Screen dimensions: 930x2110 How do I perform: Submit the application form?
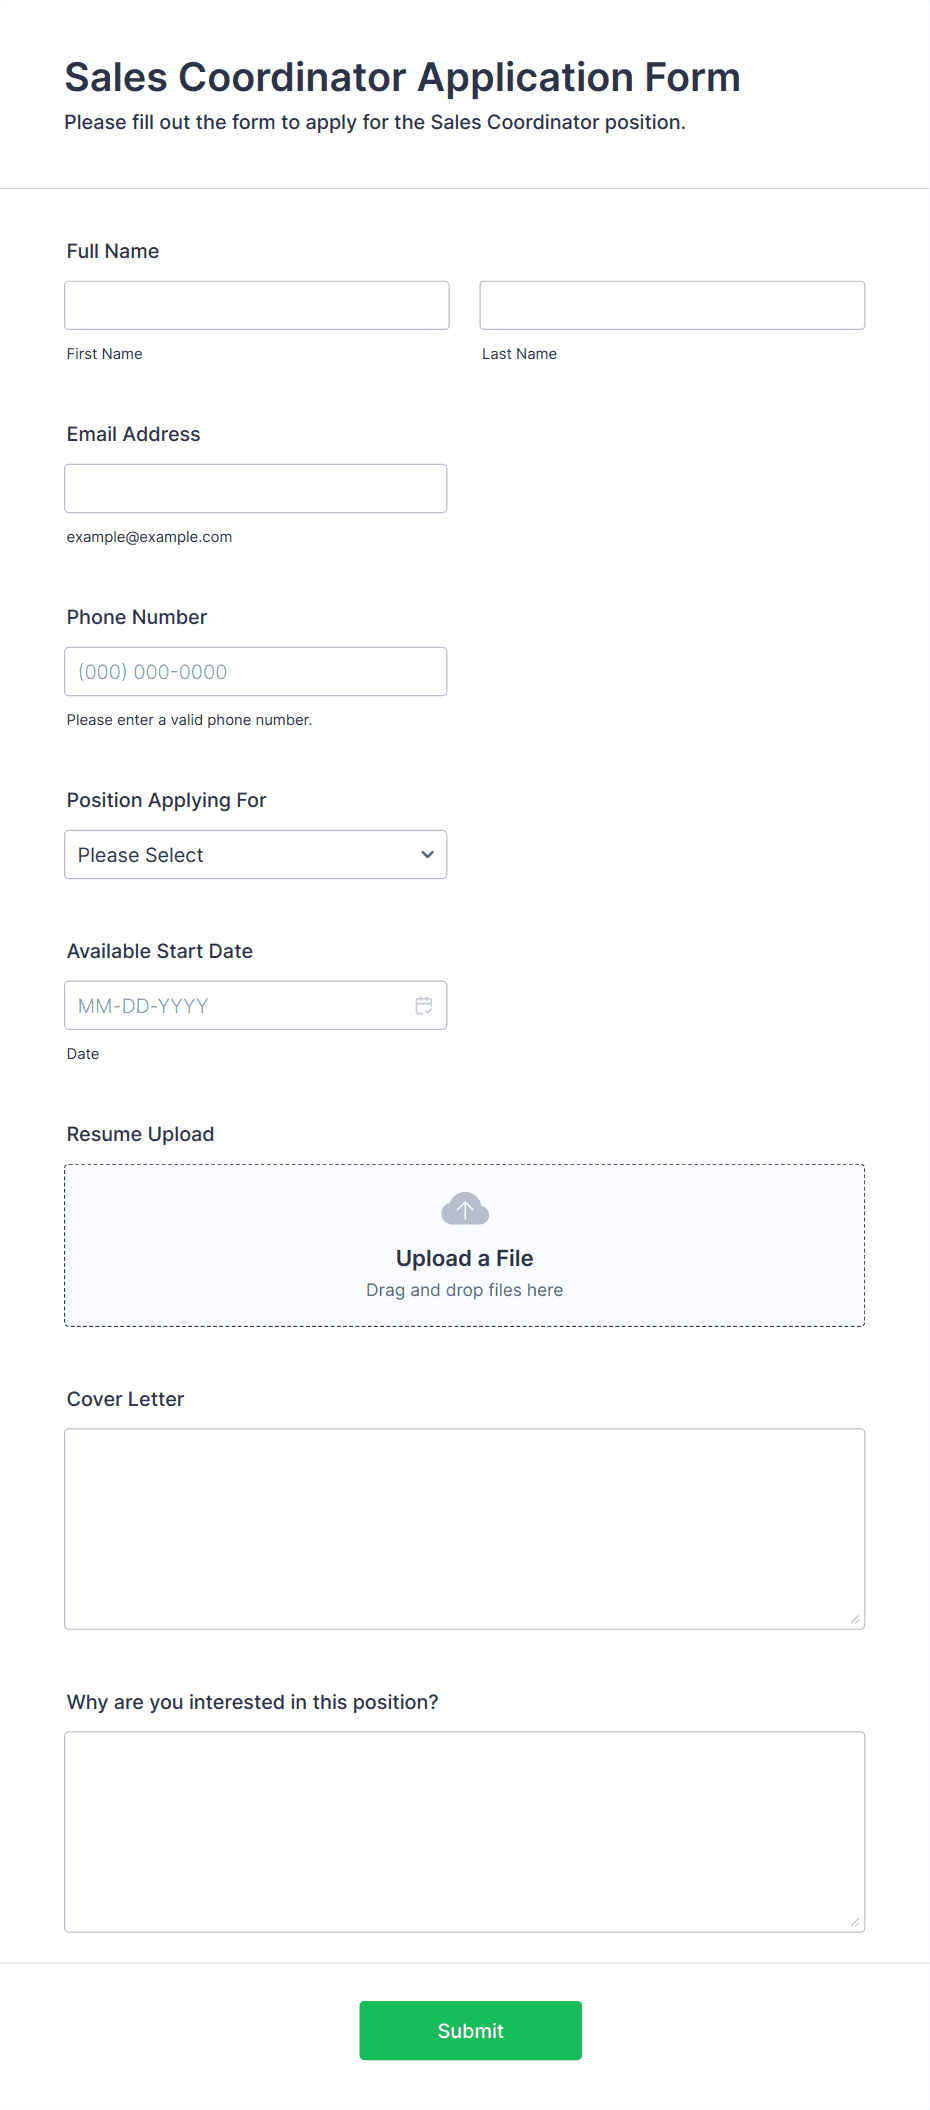[471, 2030]
